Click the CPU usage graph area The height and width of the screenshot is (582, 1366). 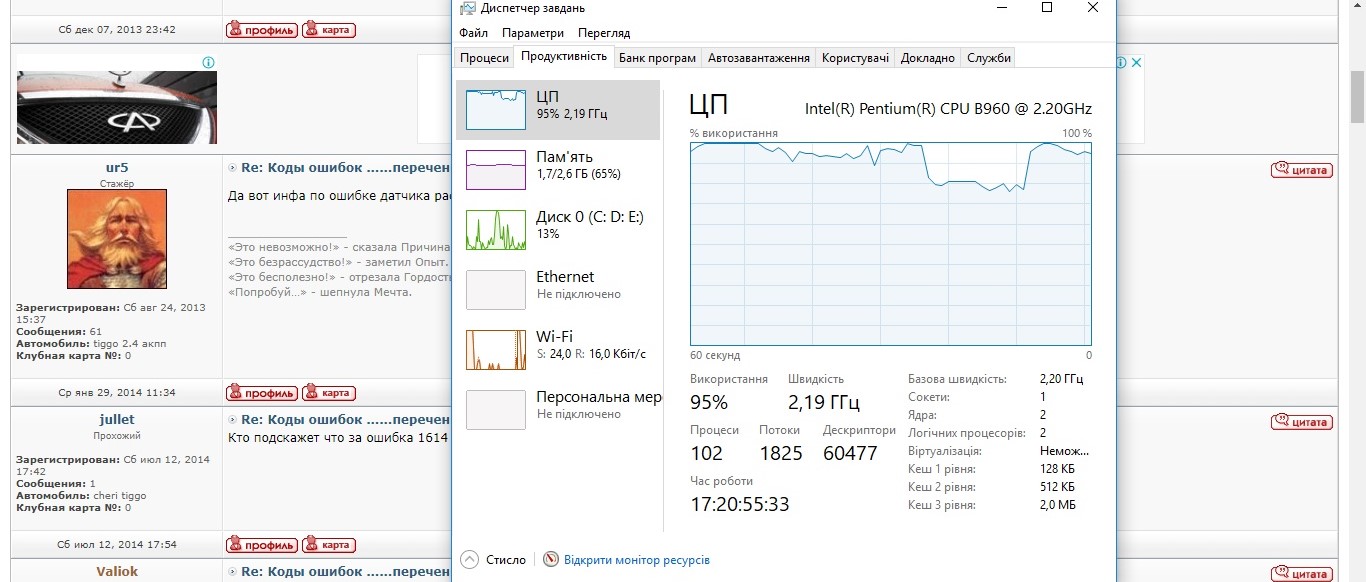pyautogui.click(x=890, y=243)
